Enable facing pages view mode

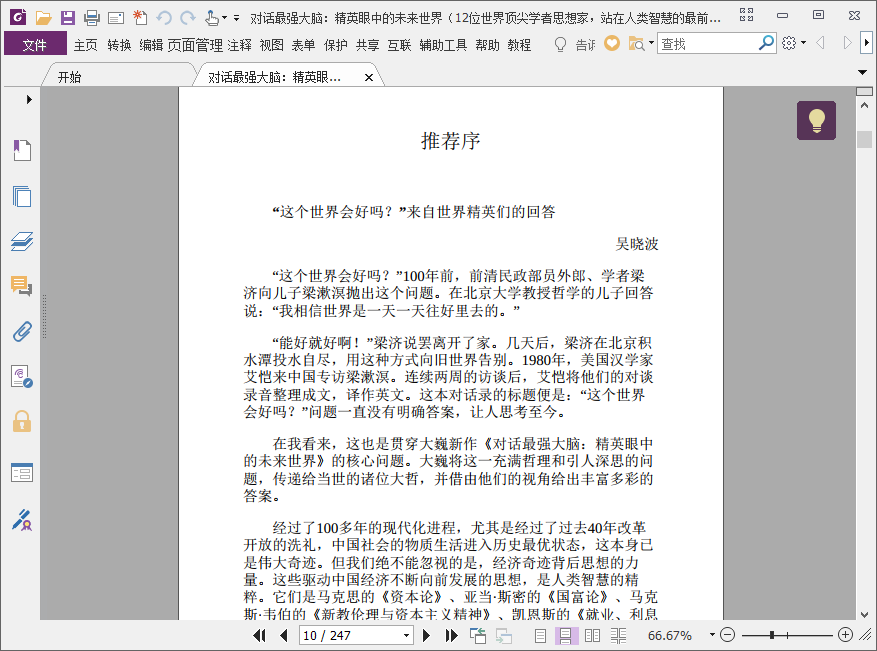[x=592, y=635]
